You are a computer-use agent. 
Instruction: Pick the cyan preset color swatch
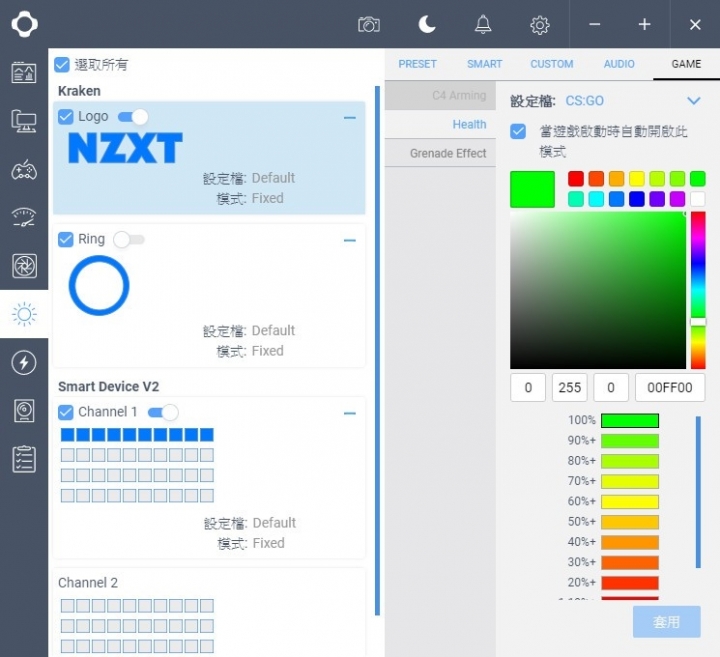click(596, 199)
